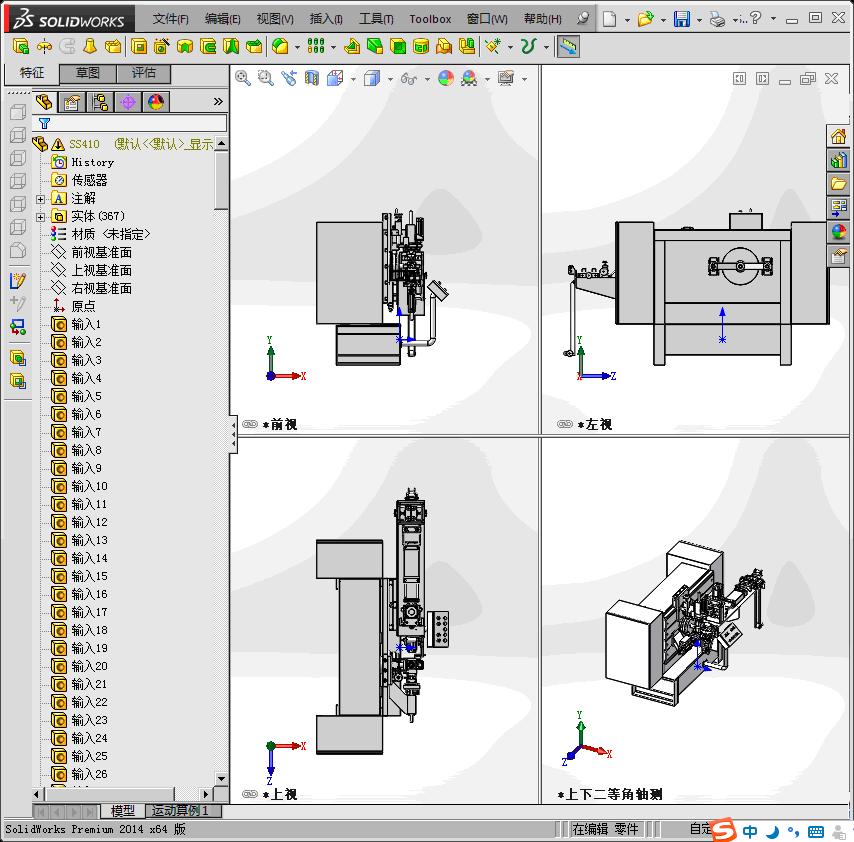Image resolution: width=854 pixels, height=842 pixels.
Task: Open the 视图(V) menu
Action: pos(275,19)
